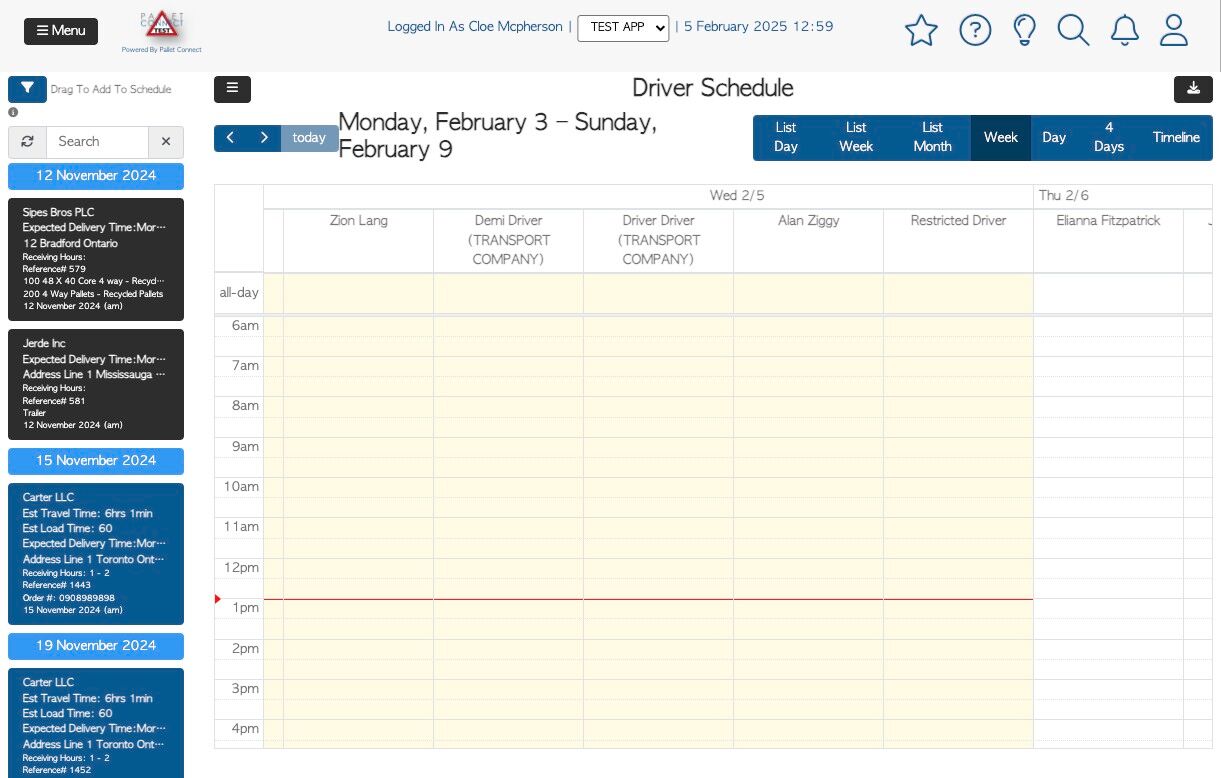Click the Logged In As Cloe Mcpherson text
The image size is (1221, 778).
(x=475, y=27)
